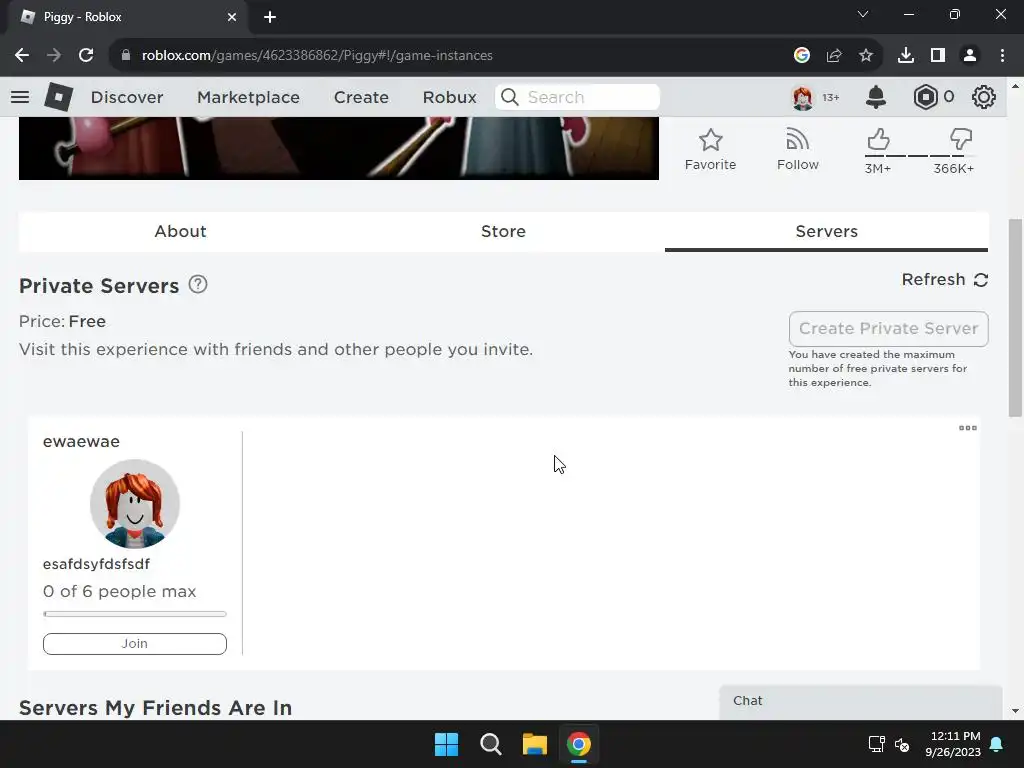Give Piggy a thumbs down

(x=961, y=139)
